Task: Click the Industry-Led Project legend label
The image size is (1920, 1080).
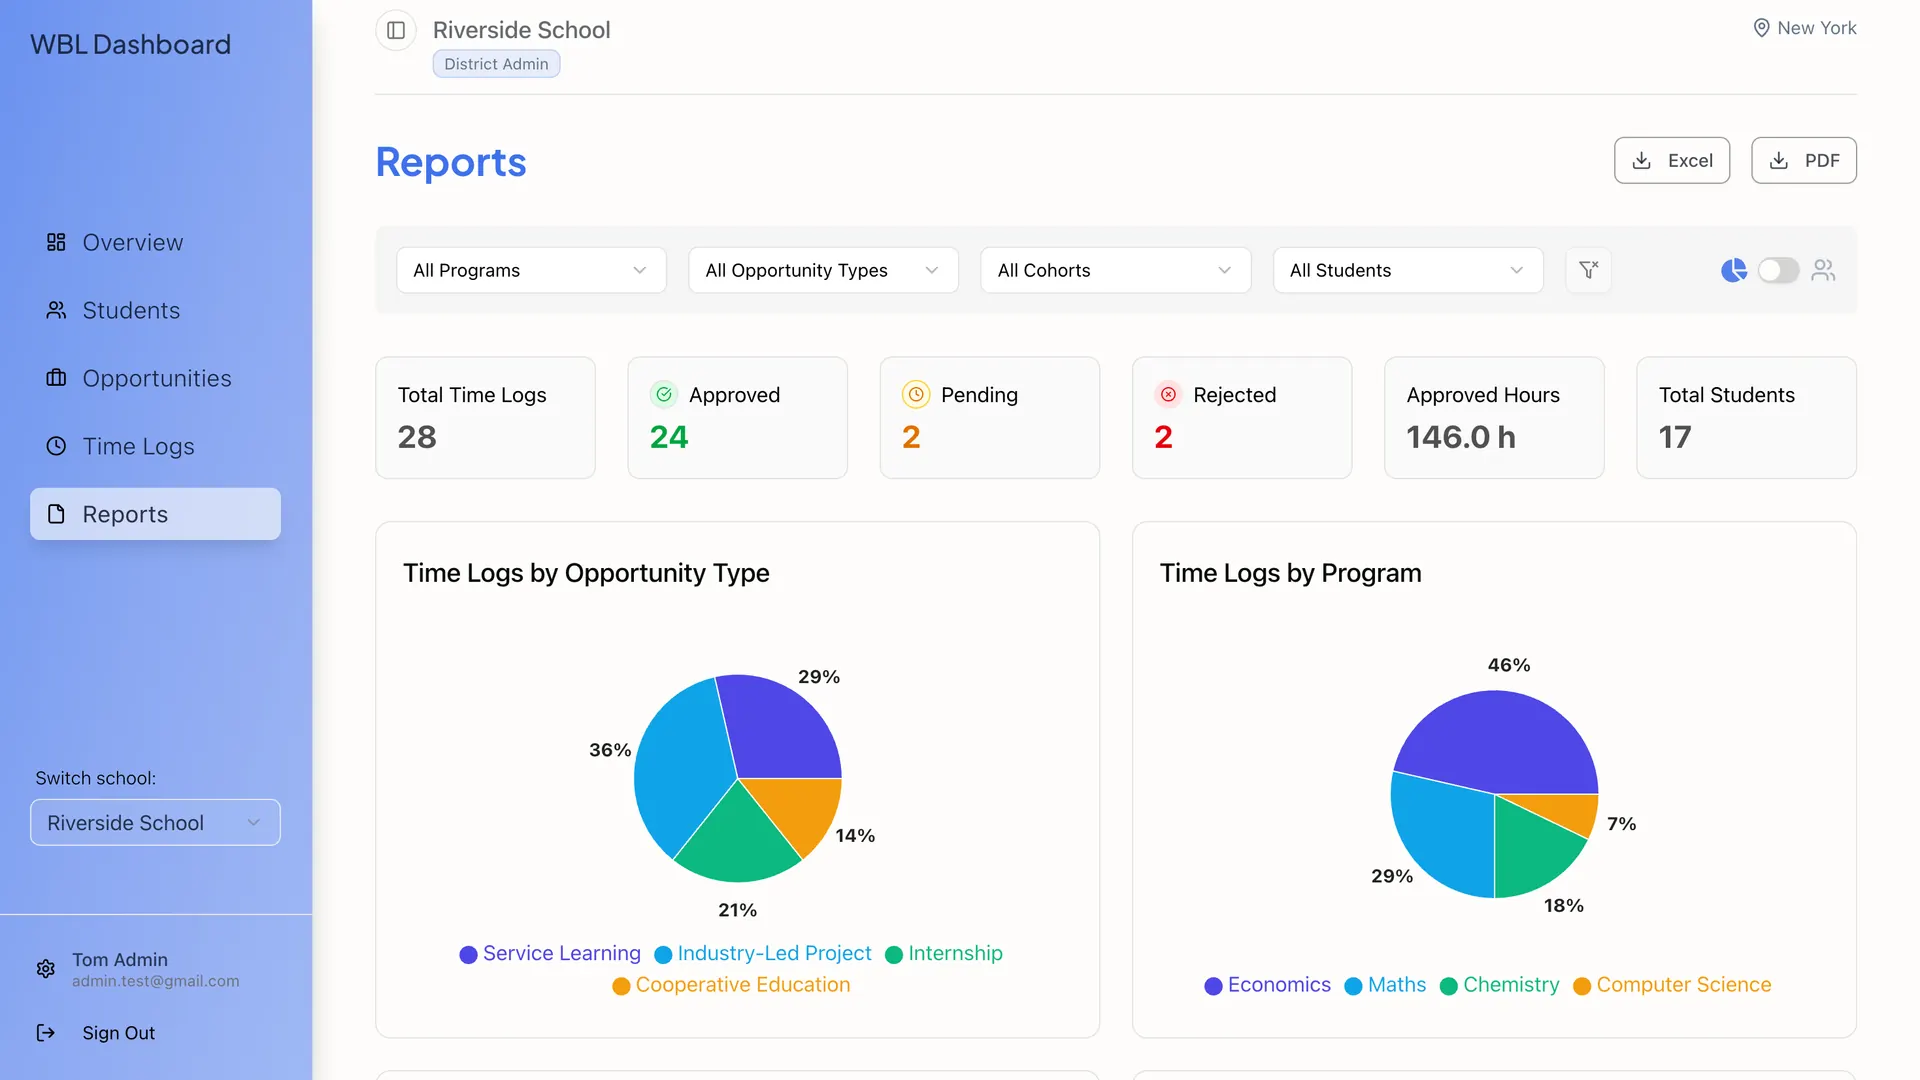Action: (x=774, y=953)
